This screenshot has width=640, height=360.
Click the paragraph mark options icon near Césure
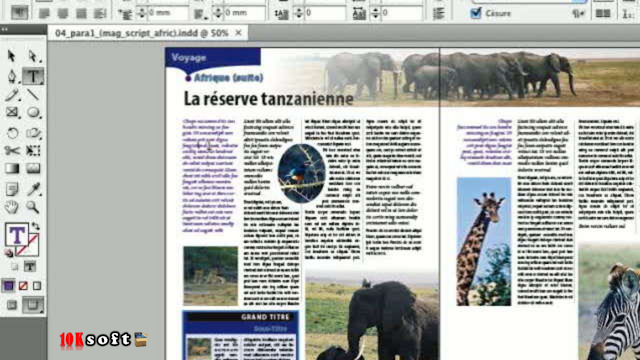point(578,13)
